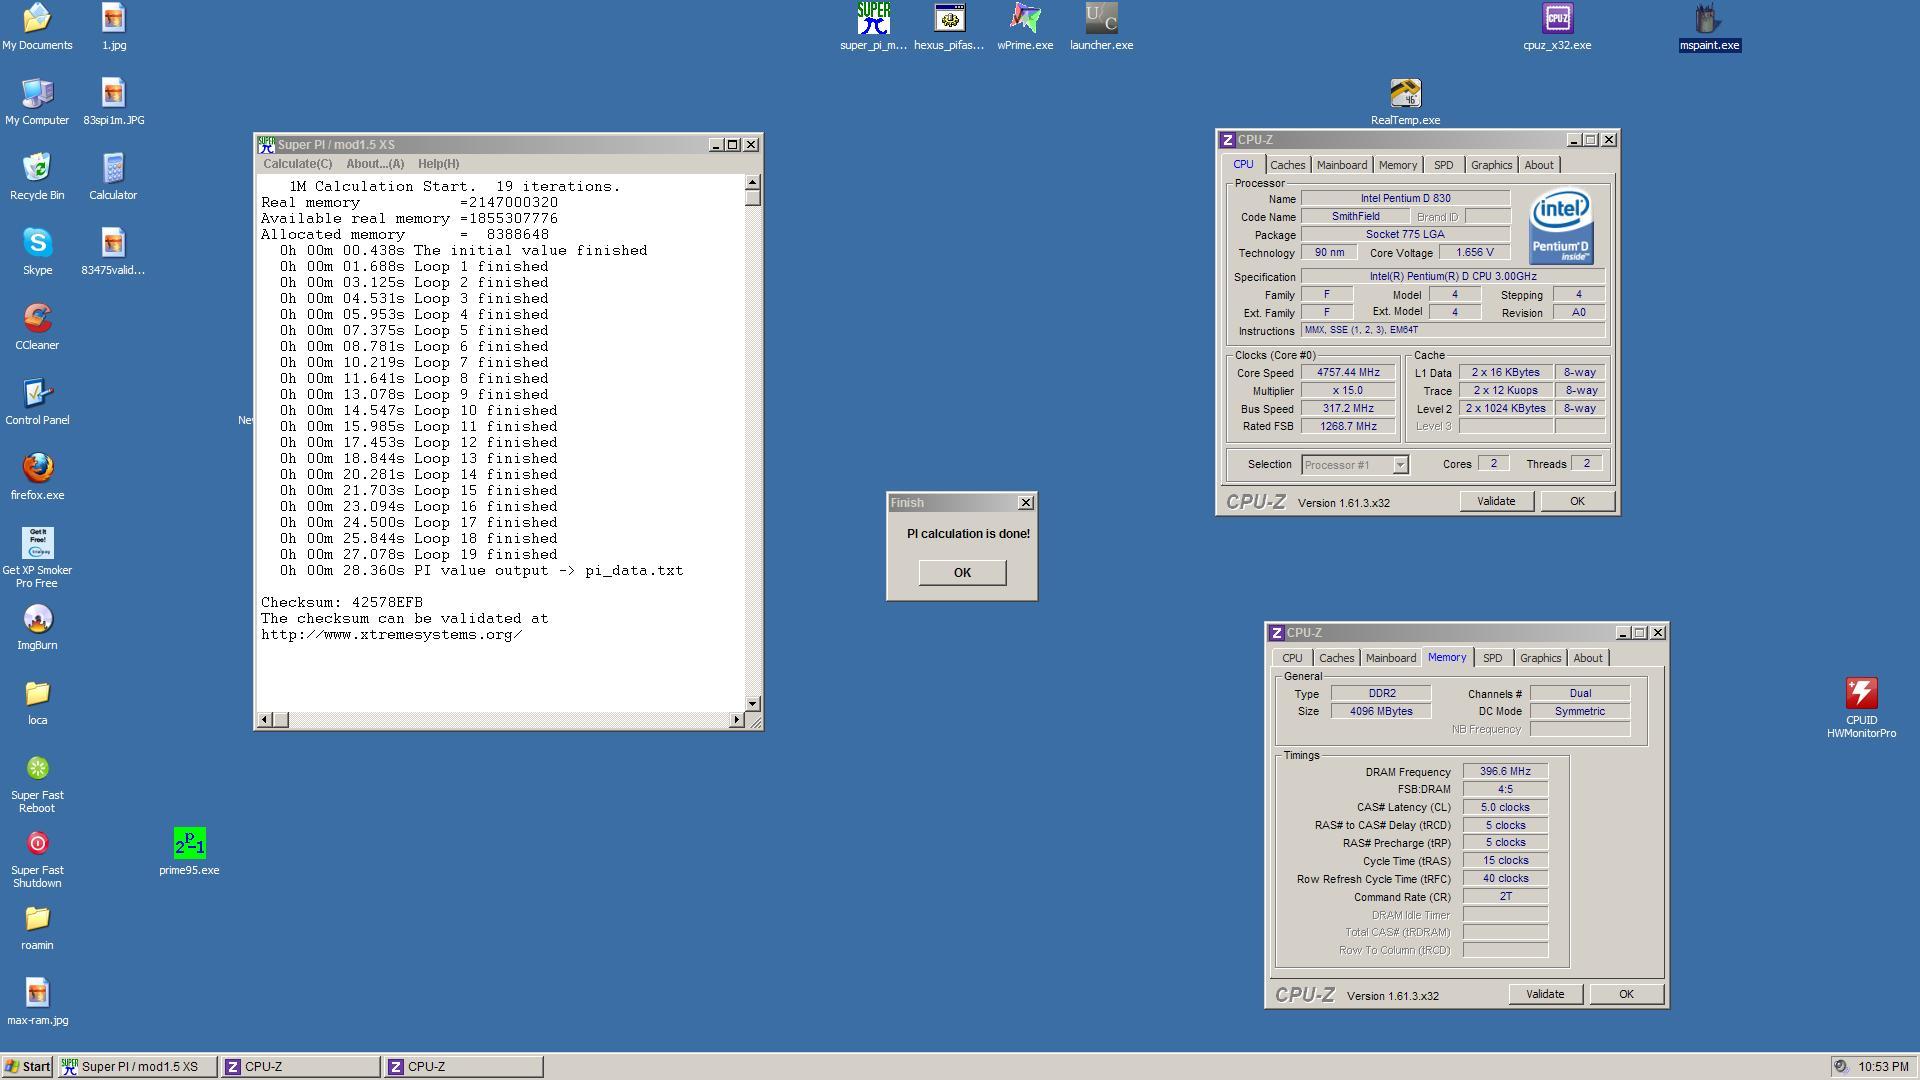Open the 83475valid... file icon
Viewport: 1920px width, 1080px height.
(x=113, y=251)
